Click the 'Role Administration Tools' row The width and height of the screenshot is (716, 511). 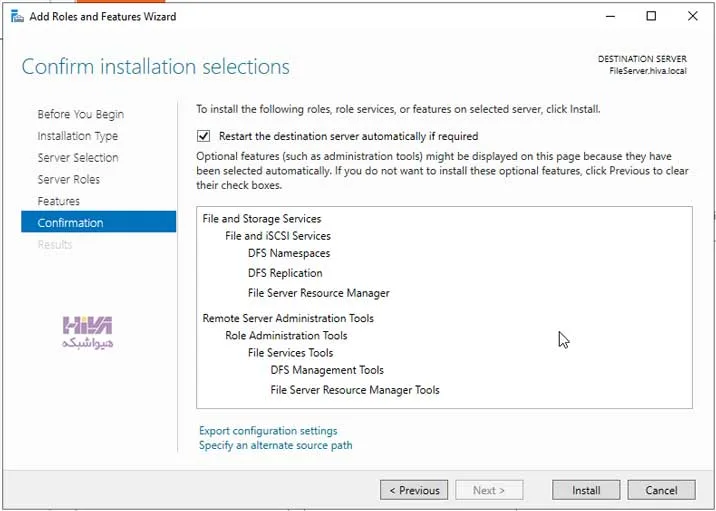286,336
